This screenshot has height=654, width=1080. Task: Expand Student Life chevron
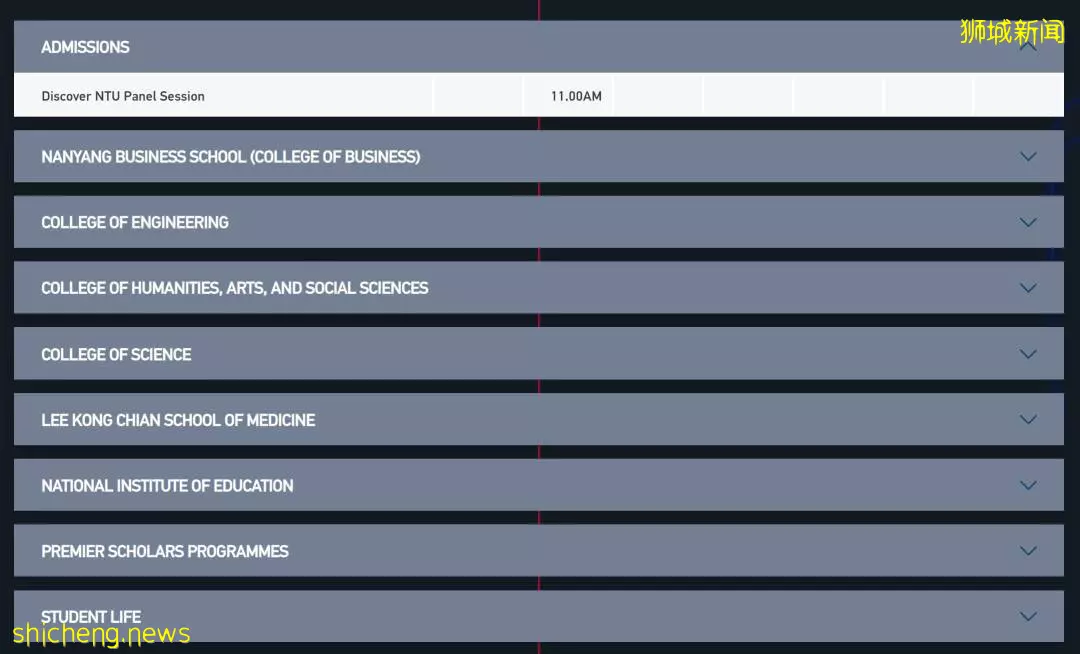1028,616
